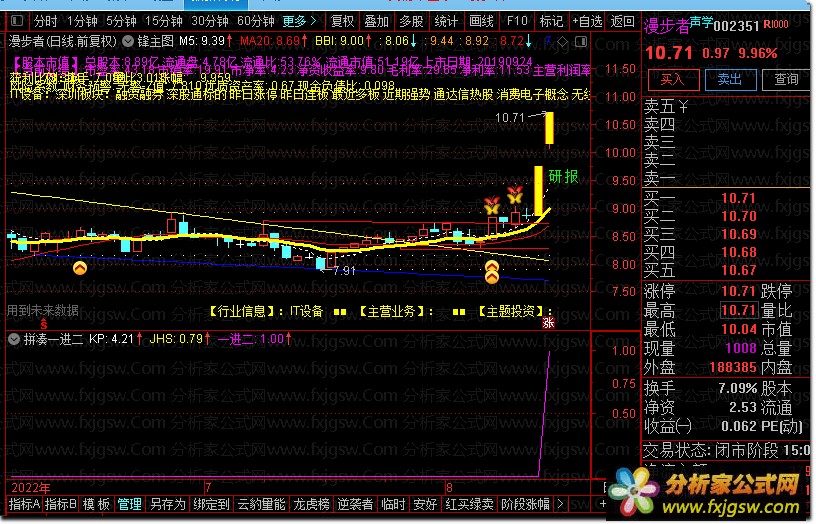Image resolution: width=816 pixels, height=524 pixels.
Task: Select the 临时 indicator tab
Action: [393, 505]
